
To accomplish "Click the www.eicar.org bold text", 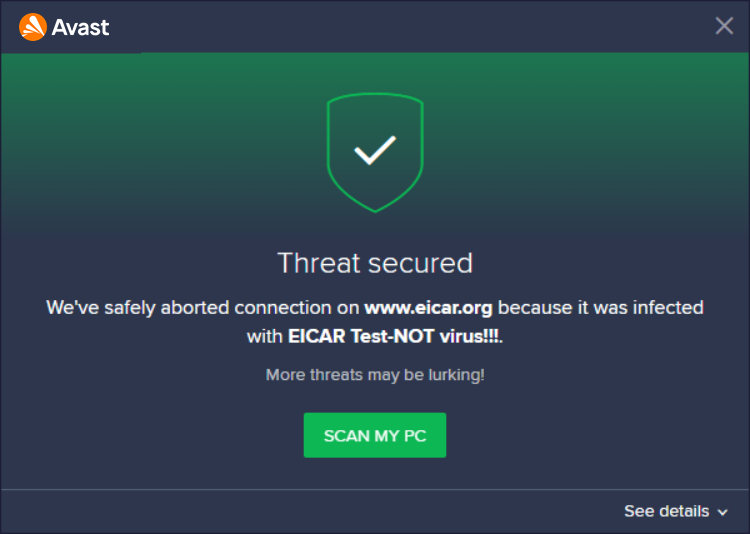I will 428,307.
